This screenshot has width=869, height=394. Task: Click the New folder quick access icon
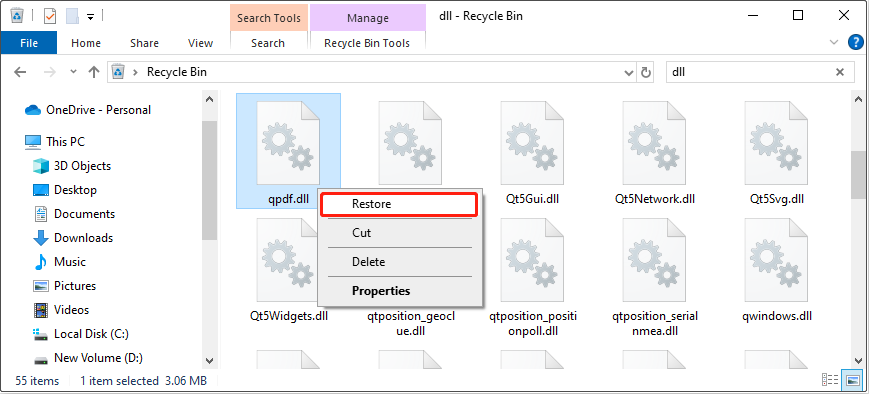(72, 16)
